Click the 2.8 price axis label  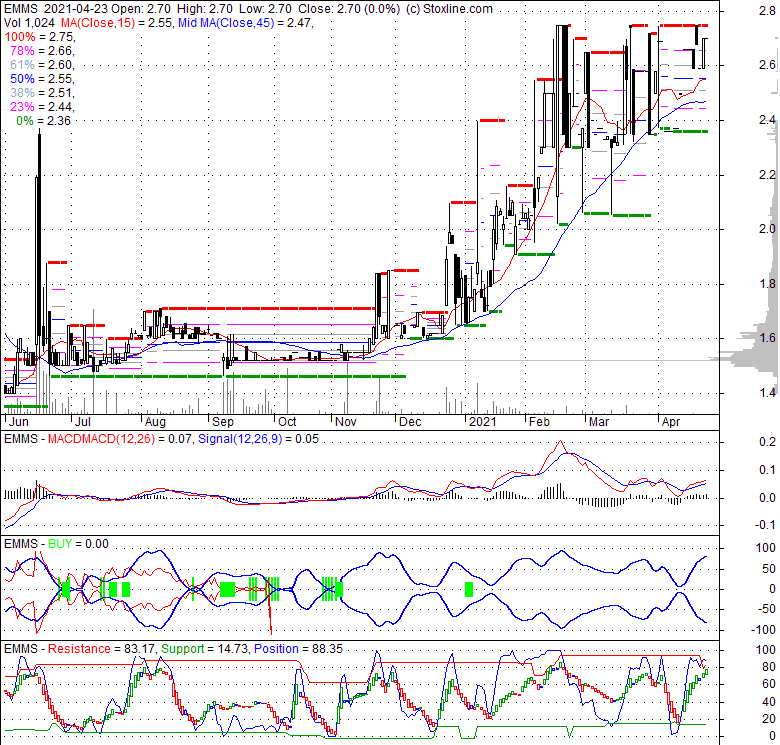point(767,10)
